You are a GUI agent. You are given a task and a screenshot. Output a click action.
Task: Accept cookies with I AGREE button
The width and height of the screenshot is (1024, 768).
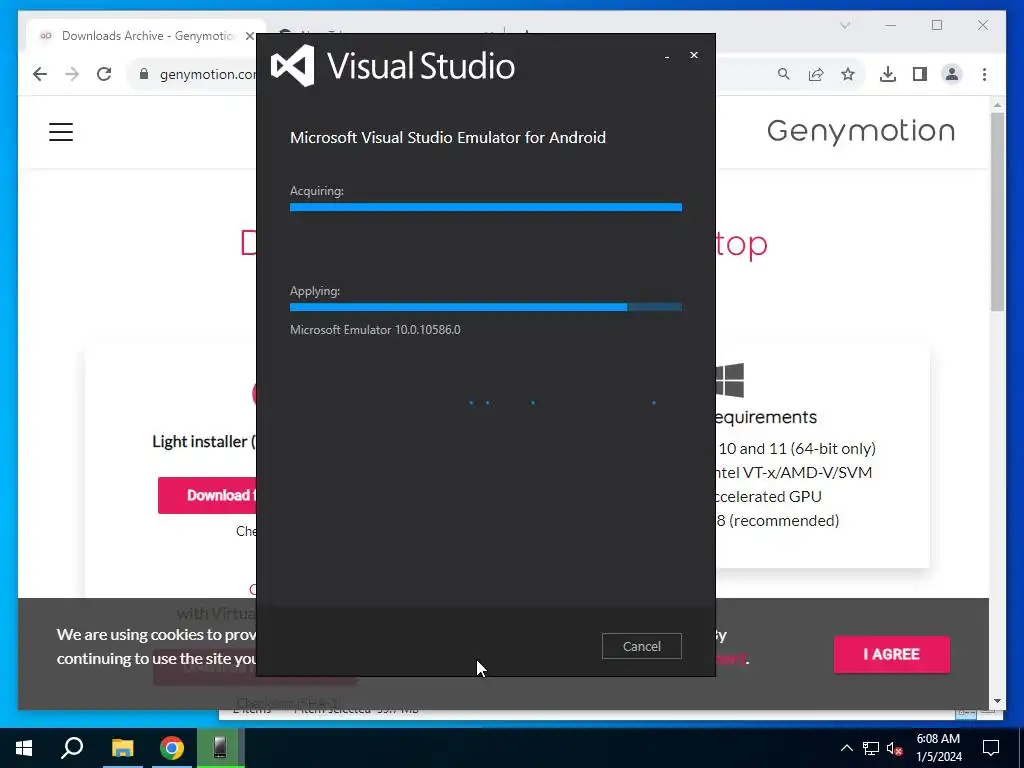pos(891,654)
